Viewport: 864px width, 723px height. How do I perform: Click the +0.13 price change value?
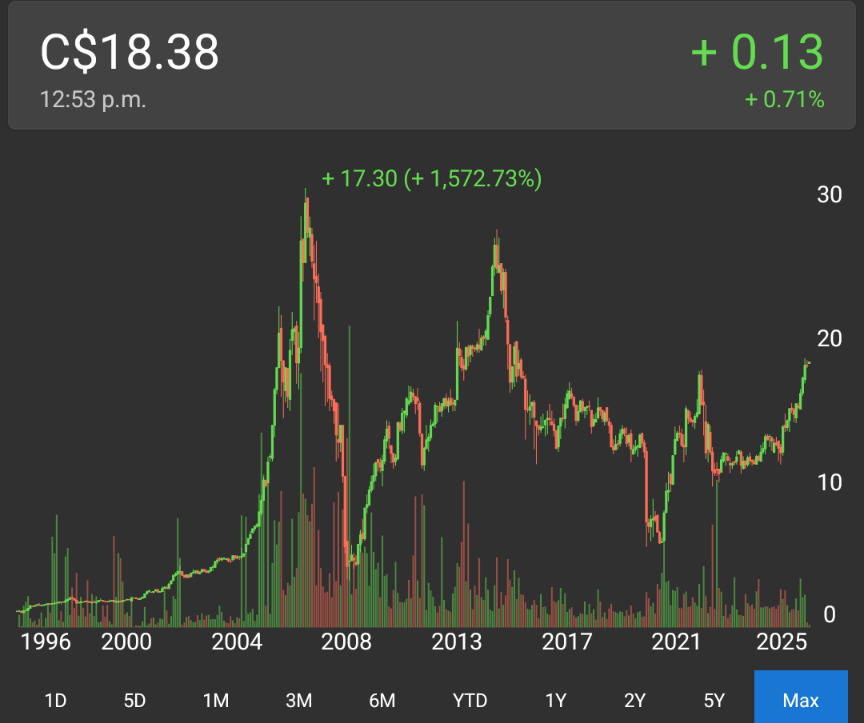tap(757, 52)
